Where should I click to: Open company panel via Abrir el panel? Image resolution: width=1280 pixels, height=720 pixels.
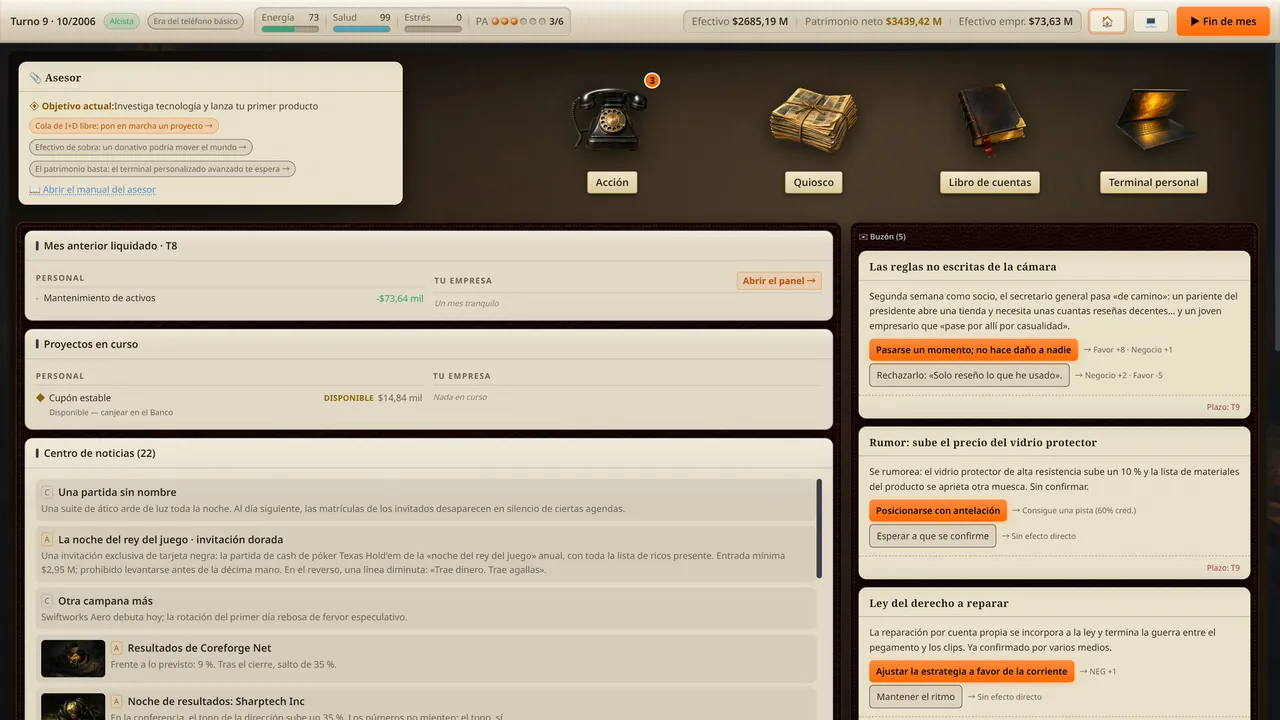tap(779, 281)
